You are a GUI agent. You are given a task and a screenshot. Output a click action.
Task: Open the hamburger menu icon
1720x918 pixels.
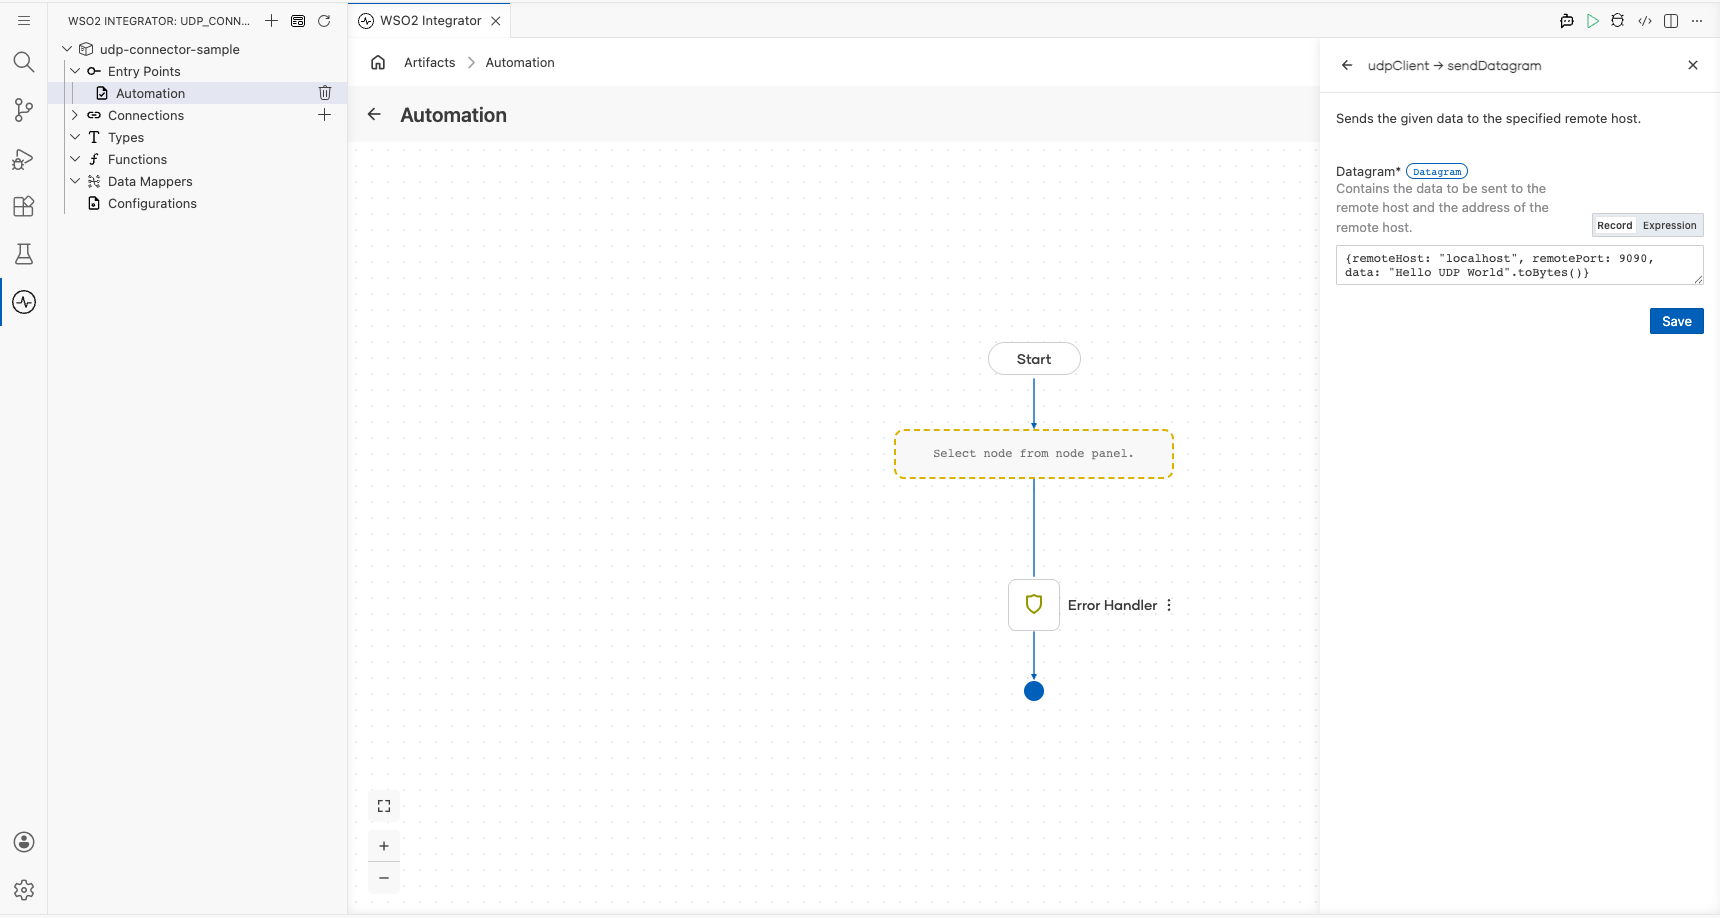pos(24,20)
